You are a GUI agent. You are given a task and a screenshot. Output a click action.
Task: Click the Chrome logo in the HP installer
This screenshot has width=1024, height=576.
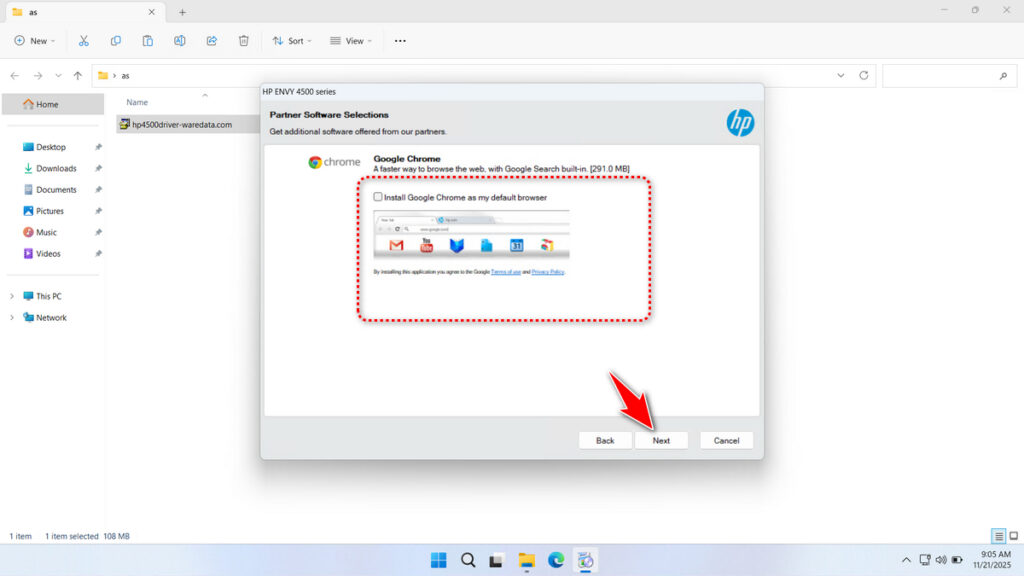[315, 160]
